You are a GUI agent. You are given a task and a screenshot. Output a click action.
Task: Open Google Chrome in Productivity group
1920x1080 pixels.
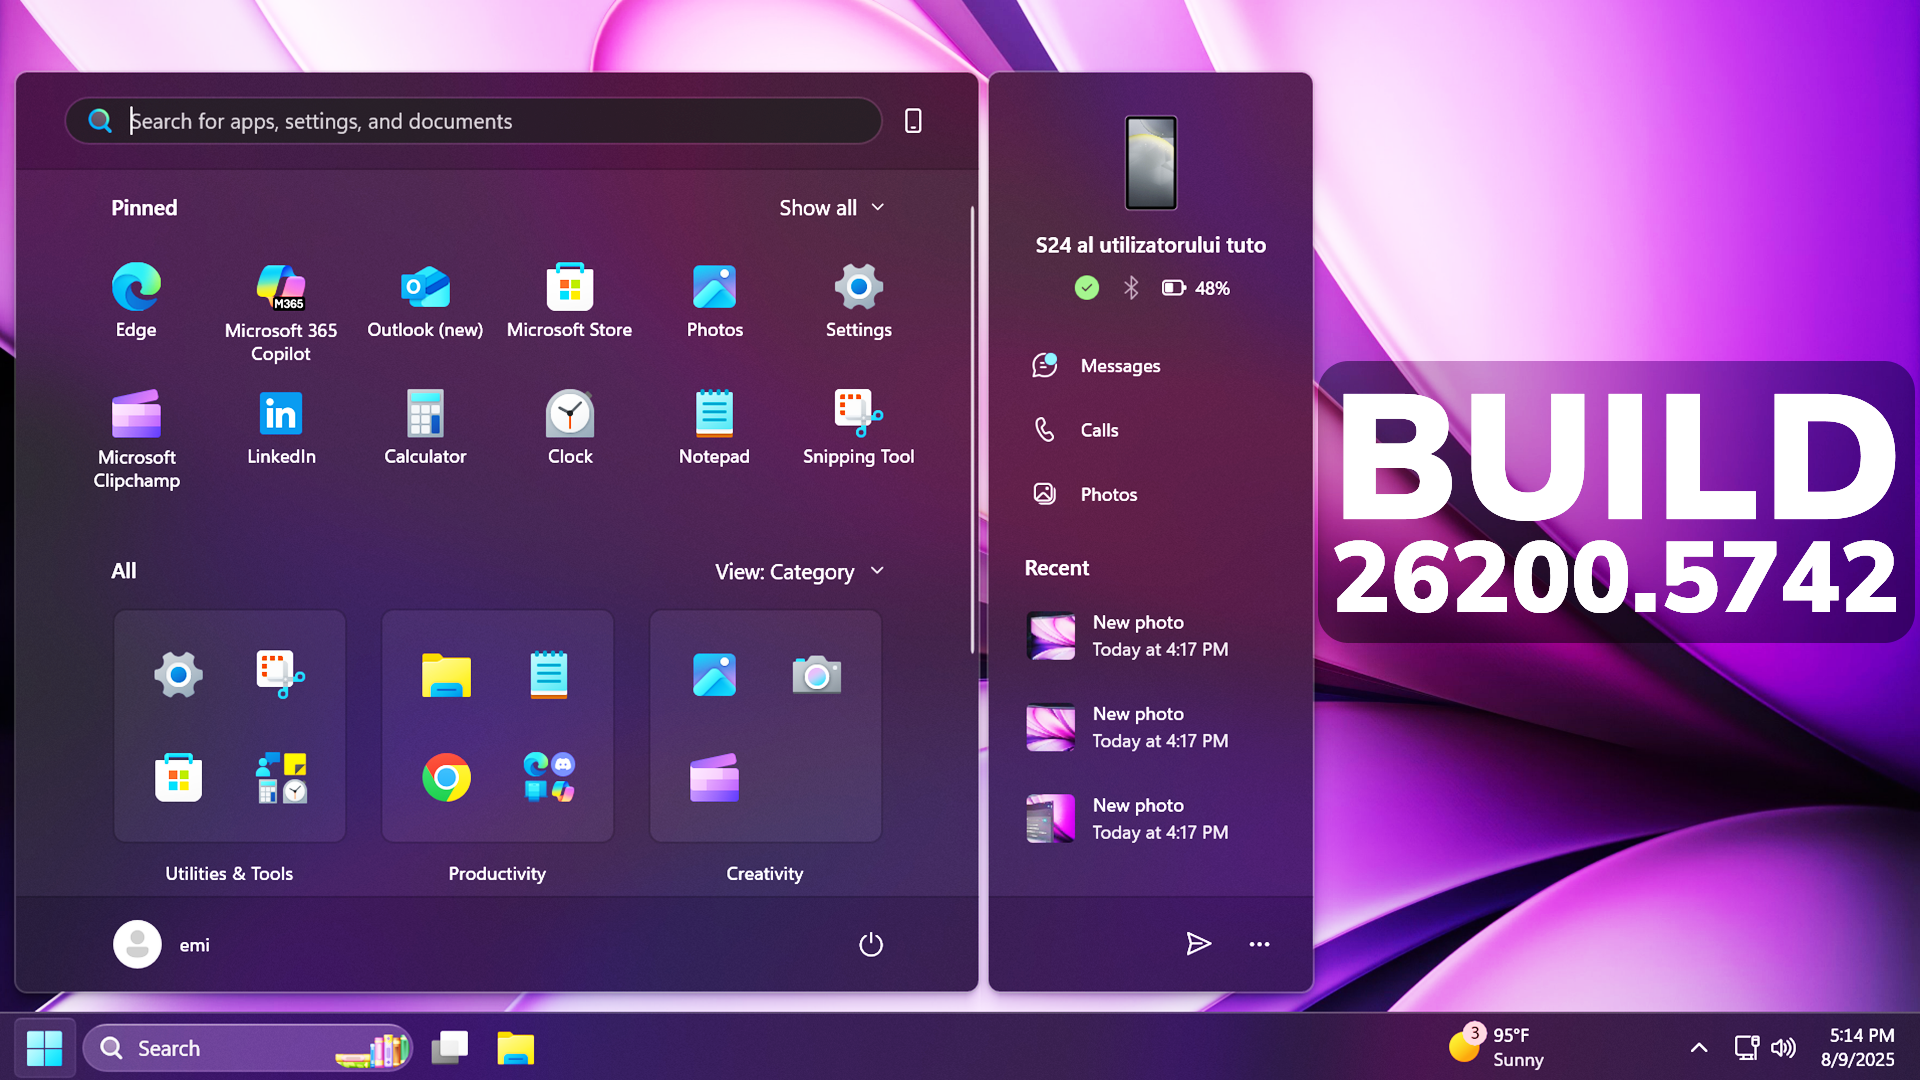[x=447, y=777]
